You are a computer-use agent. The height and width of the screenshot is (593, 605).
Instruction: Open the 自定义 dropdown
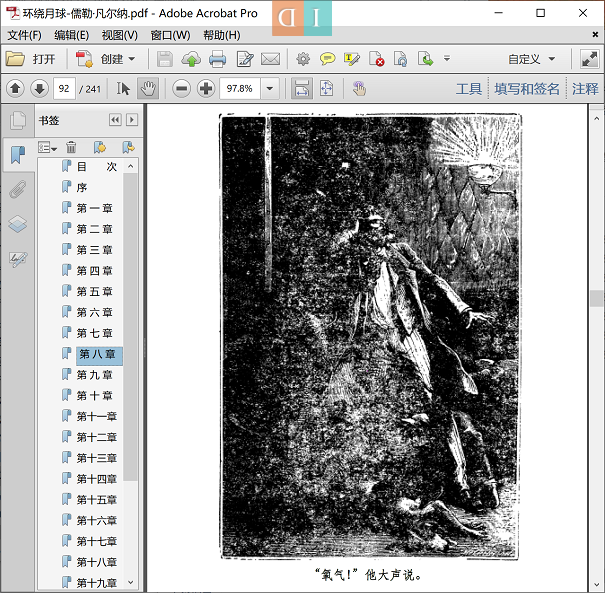pyautogui.click(x=531, y=59)
